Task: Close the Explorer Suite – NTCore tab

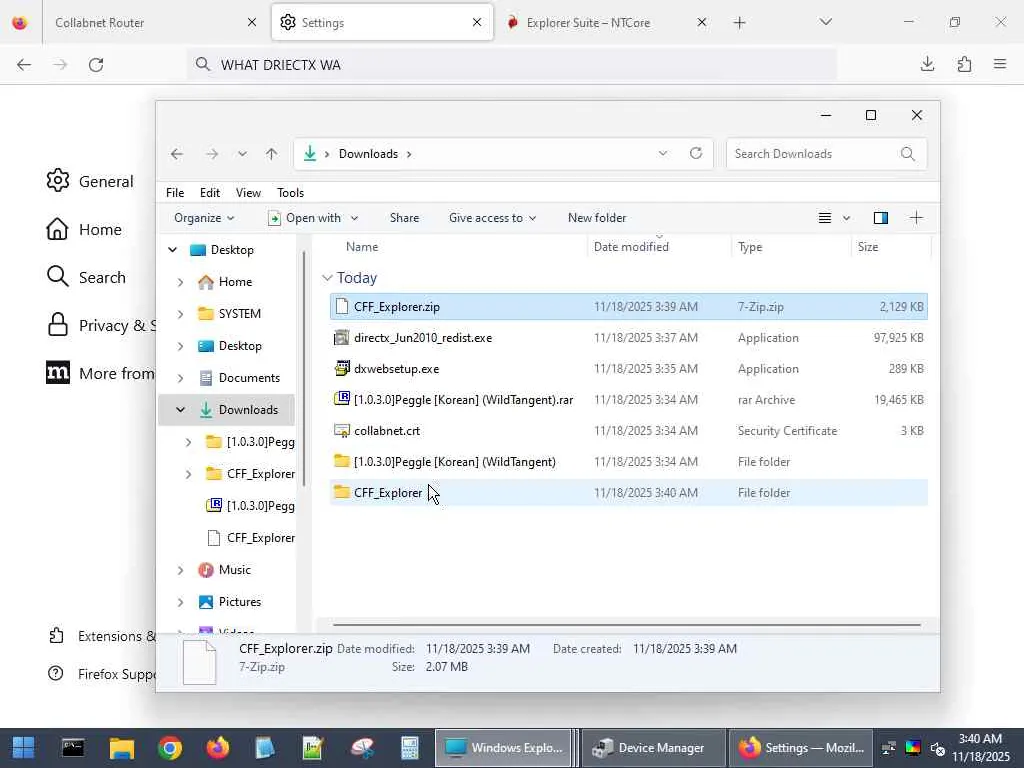Action: coord(701,23)
